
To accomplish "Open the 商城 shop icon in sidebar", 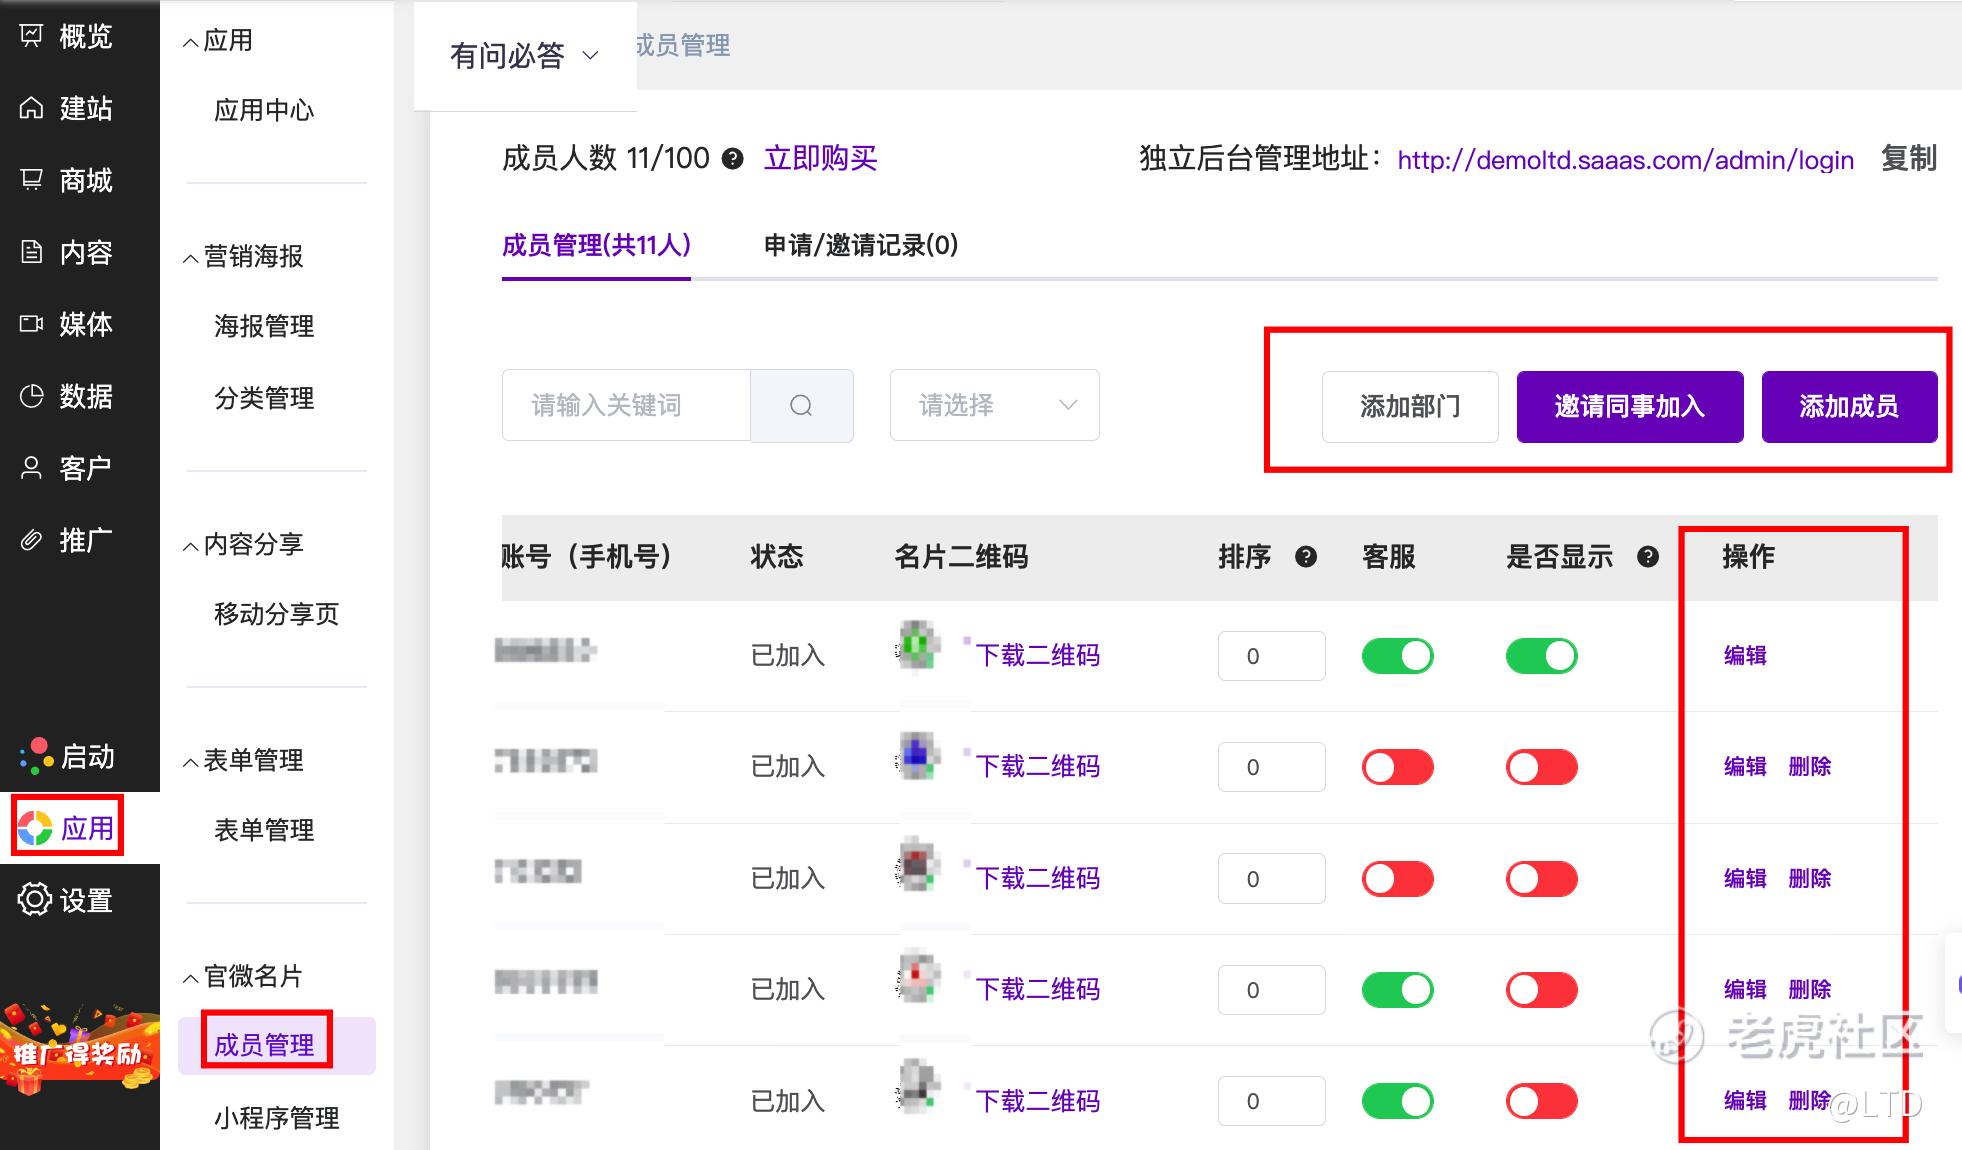I will [x=32, y=180].
